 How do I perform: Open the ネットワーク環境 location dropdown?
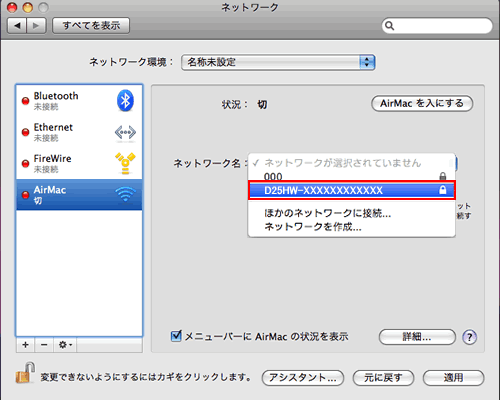(278, 62)
